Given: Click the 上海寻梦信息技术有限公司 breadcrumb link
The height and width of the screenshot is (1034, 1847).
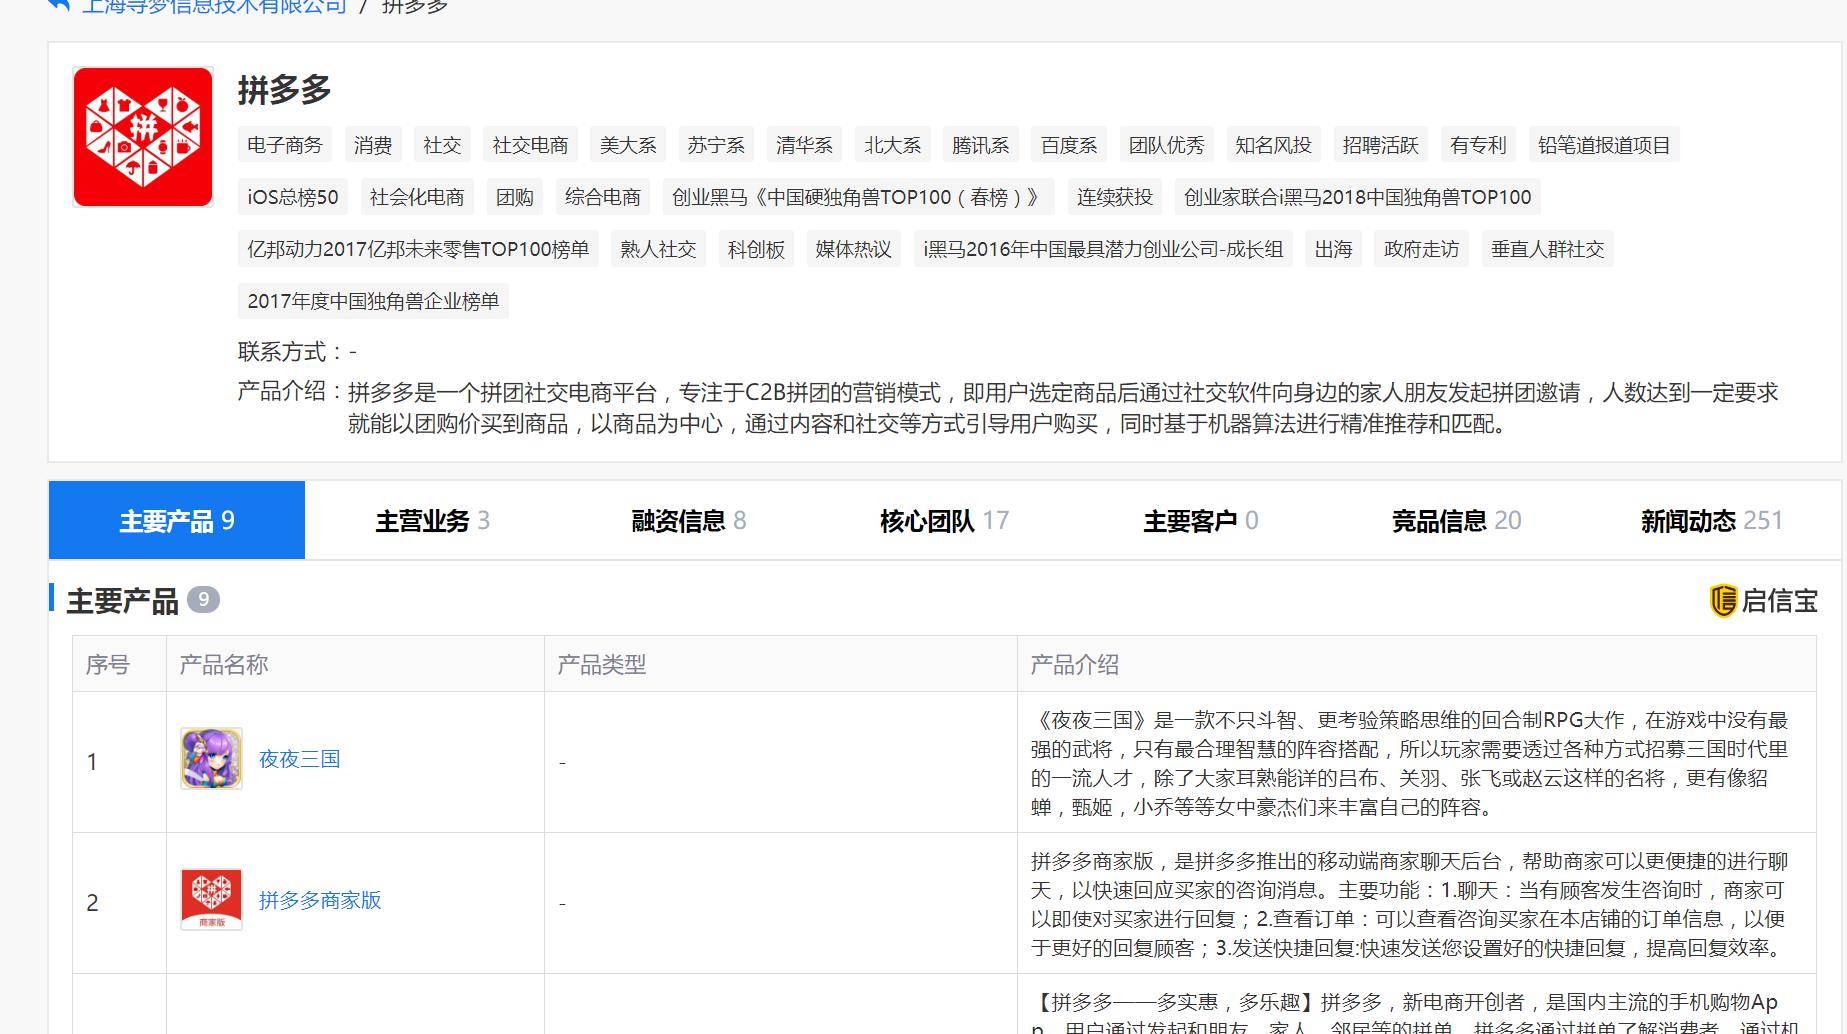Looking at the screenshot, I should pos(214,7).
